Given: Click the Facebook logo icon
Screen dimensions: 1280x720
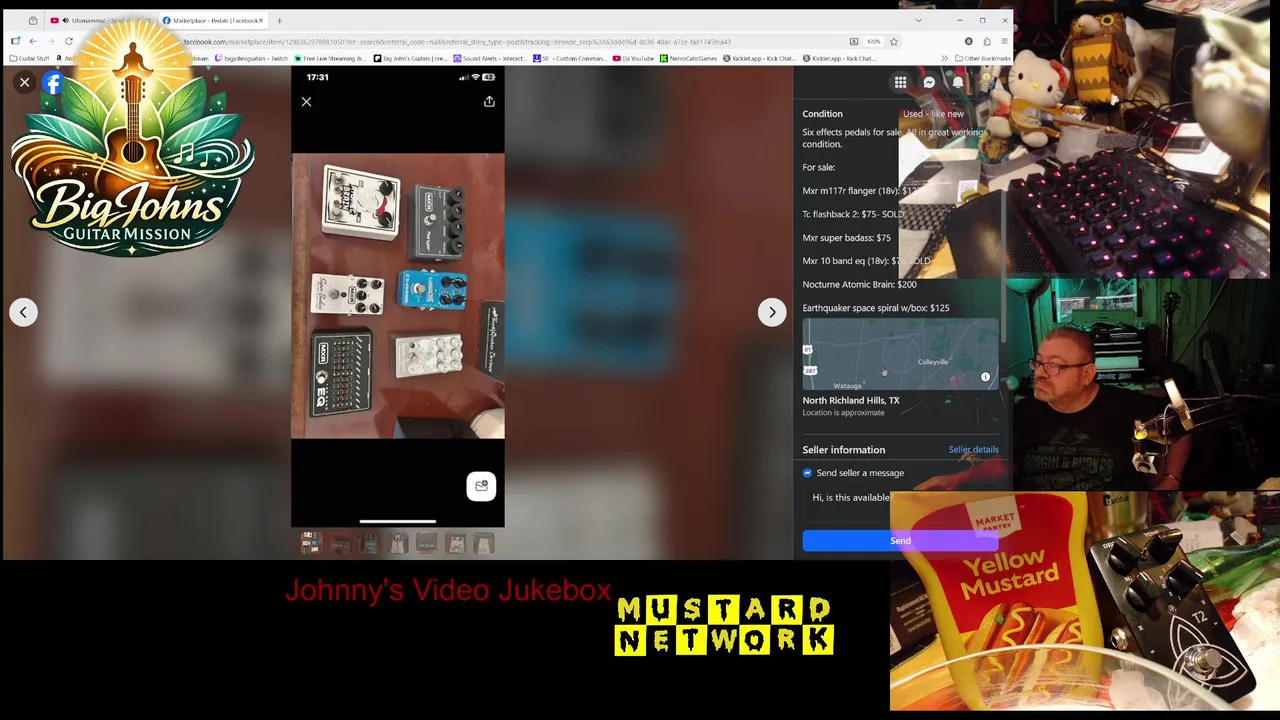Looking at the screenshot, I should (52, 83).
